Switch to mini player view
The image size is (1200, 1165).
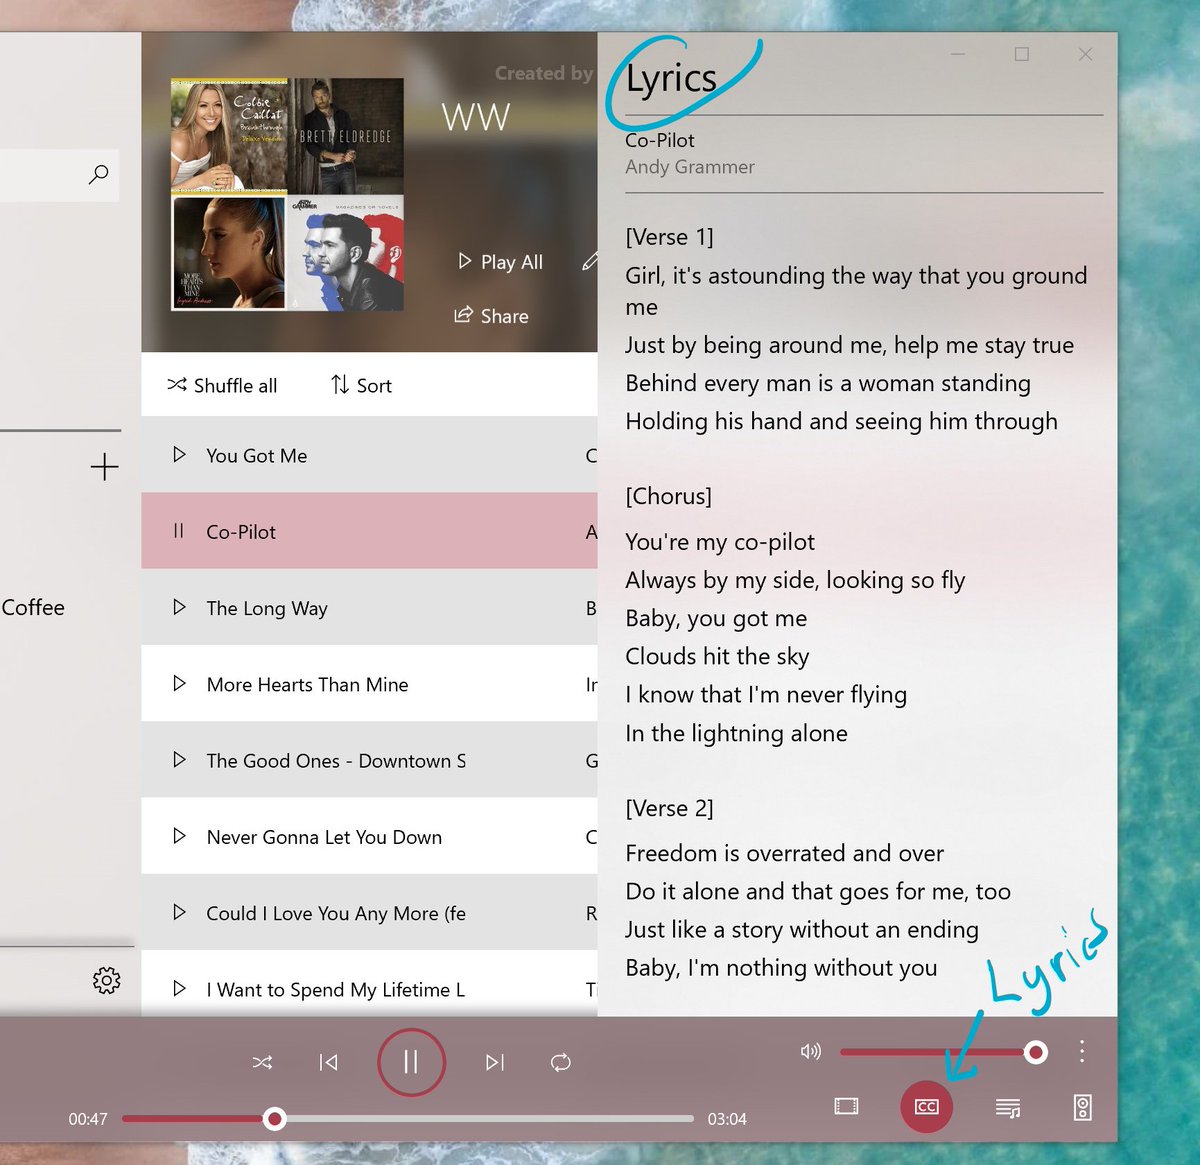[845, 1106]
